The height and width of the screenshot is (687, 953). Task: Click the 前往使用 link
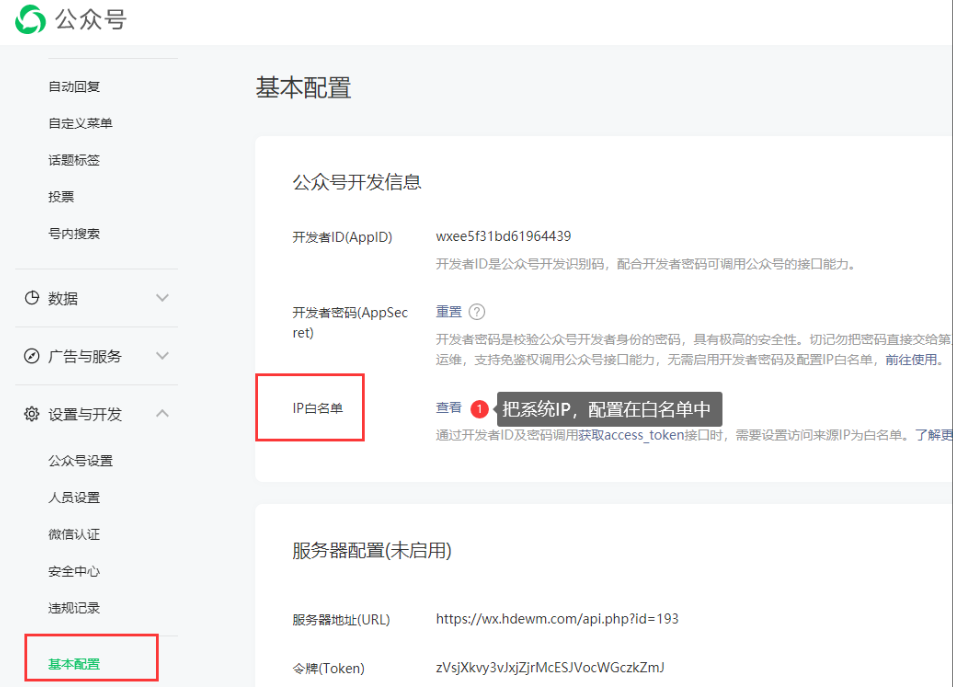coord(913,360)
